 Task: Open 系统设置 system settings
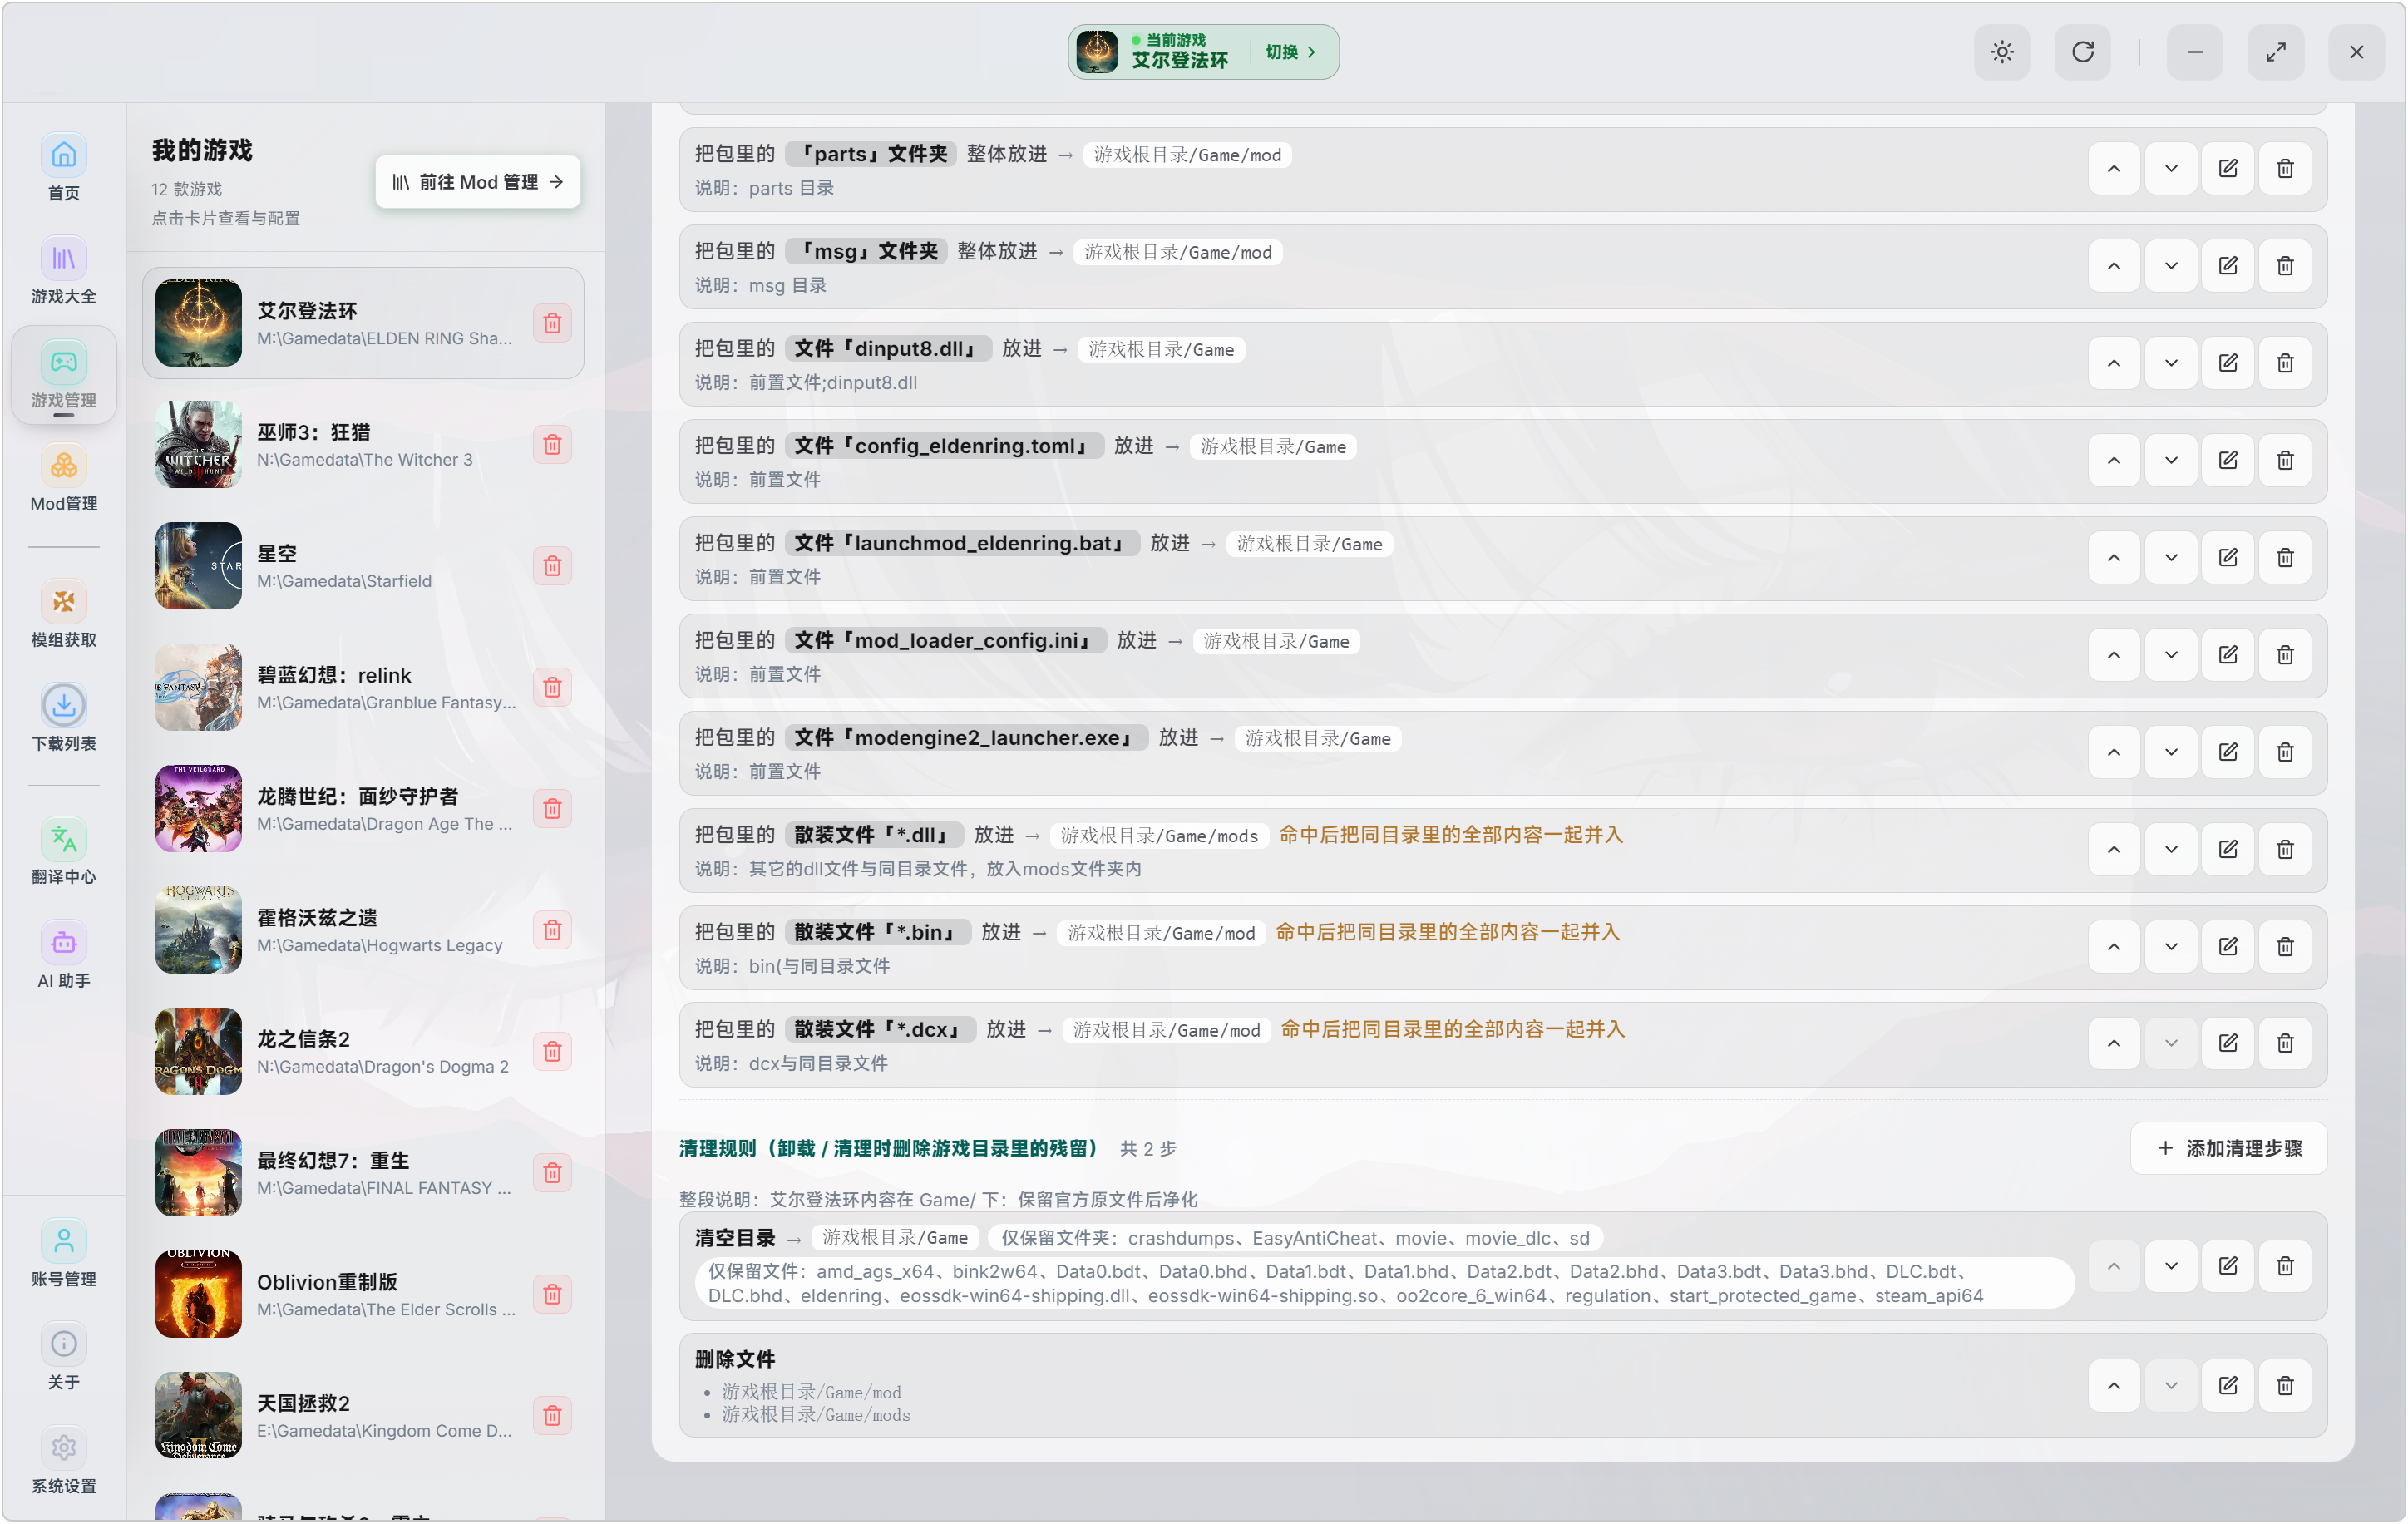pyautogui.click(x=64, y=1460)
